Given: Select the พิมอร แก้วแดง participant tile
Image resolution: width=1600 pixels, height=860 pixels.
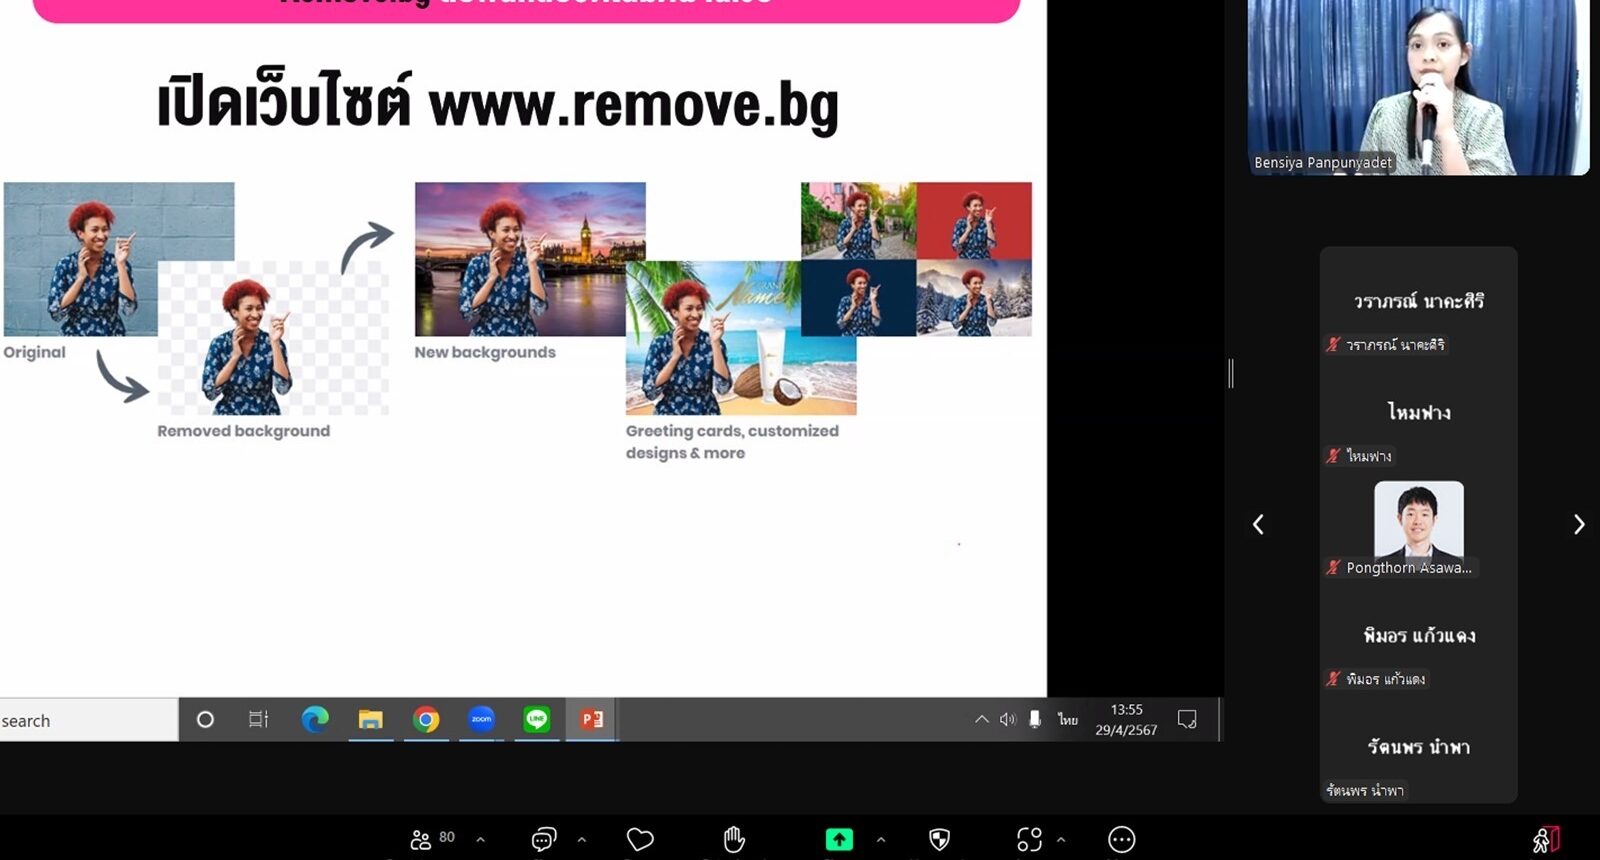Looking at the screenshot, I should [x=1418, y=635].
